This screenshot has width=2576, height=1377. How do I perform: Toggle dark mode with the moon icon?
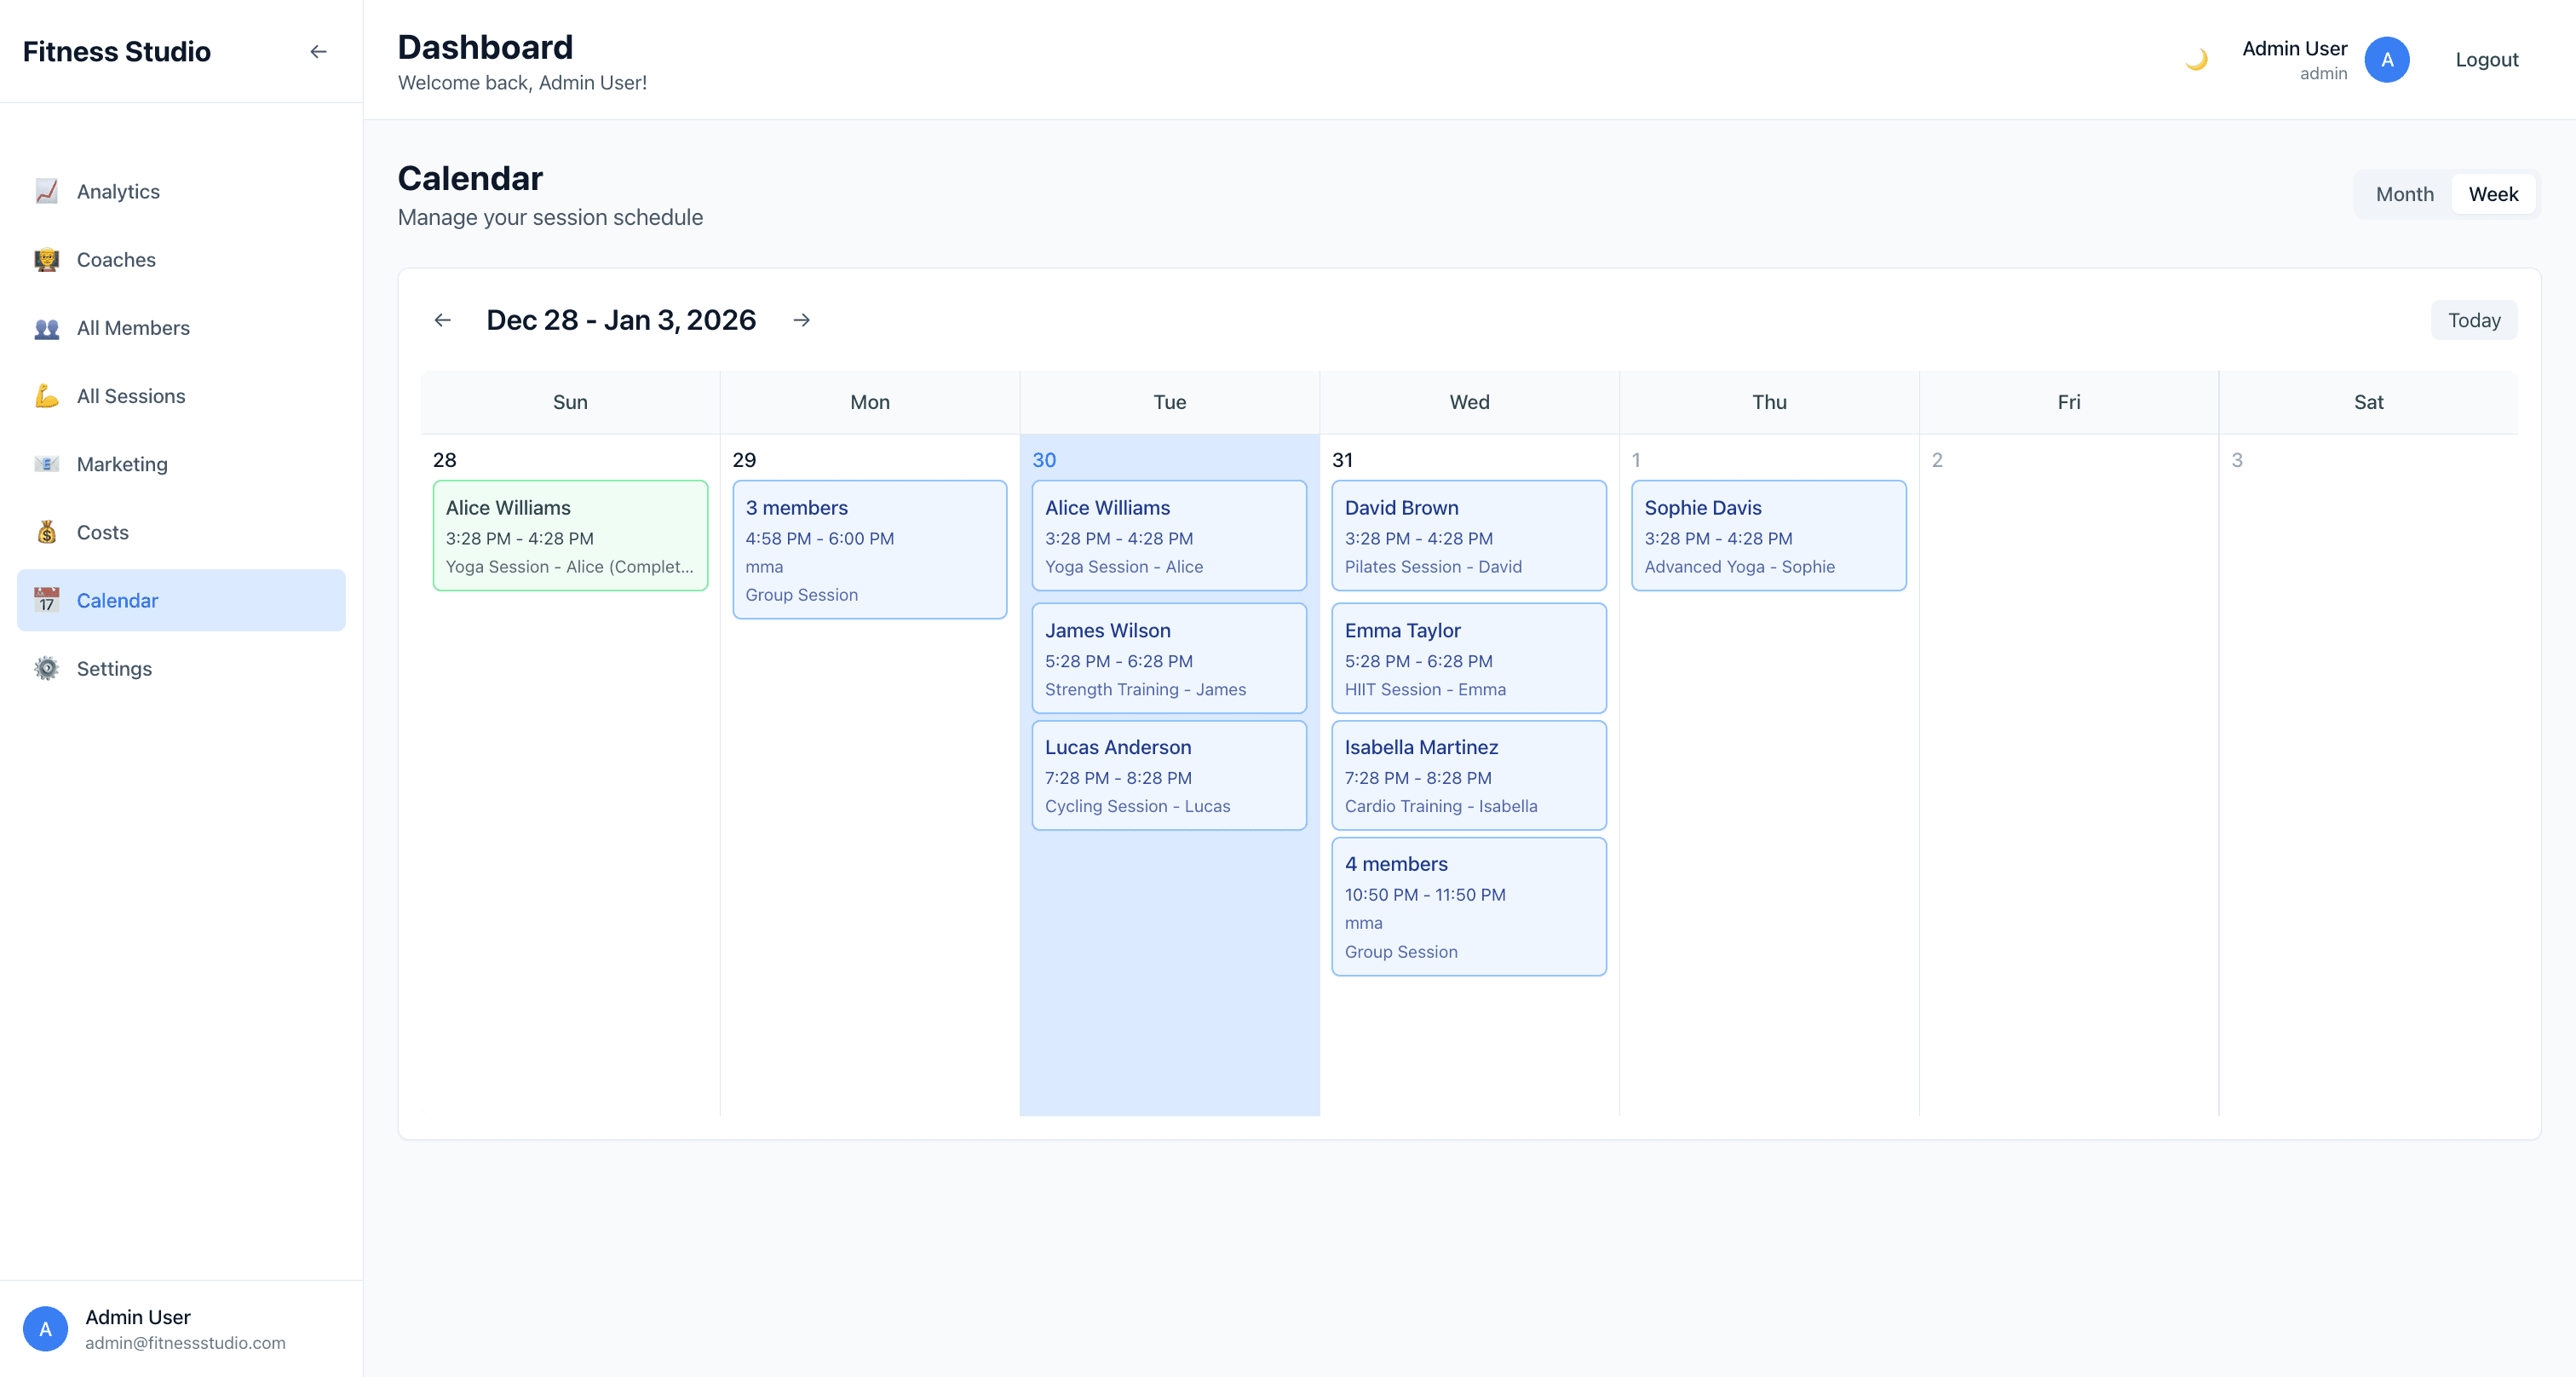2196,59
